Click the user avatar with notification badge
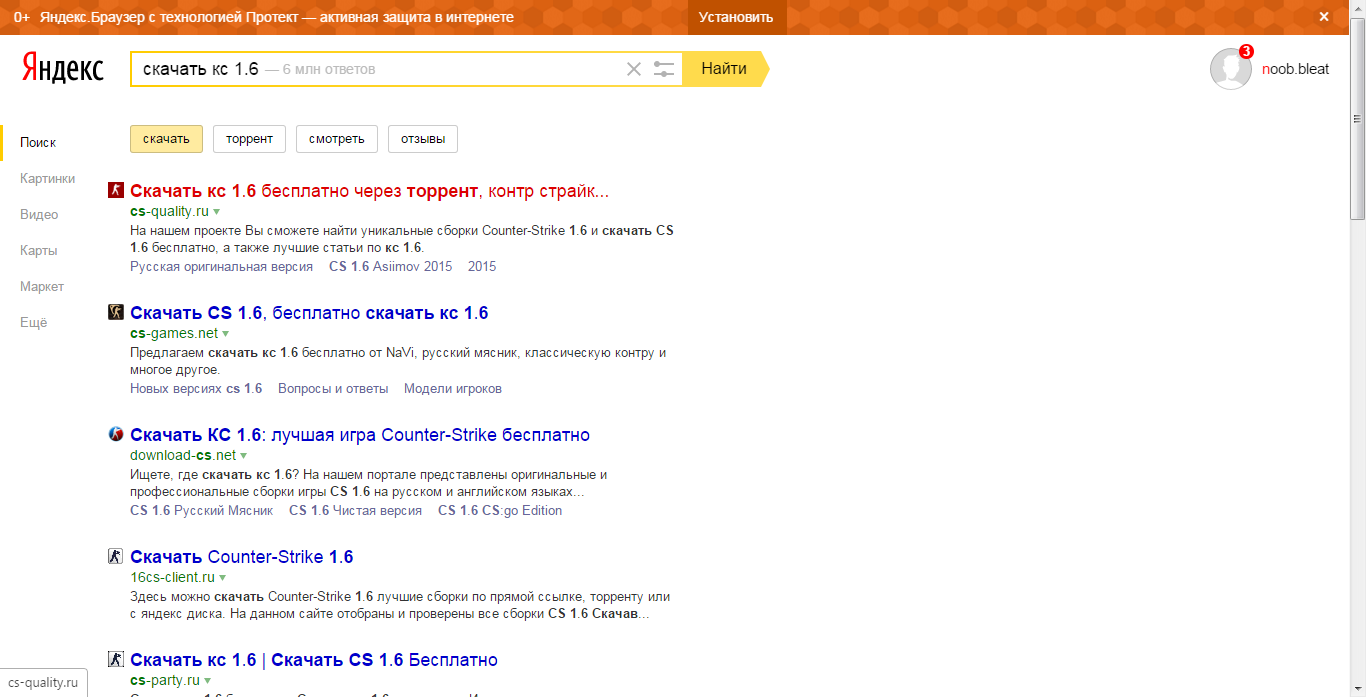The width and height of the screenshot is (1366, 697). pyautogui.click(x=1230, y=68)
